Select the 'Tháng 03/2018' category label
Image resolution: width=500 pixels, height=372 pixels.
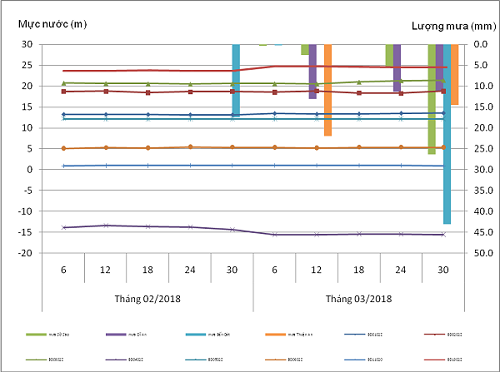(x=359, y=298)
